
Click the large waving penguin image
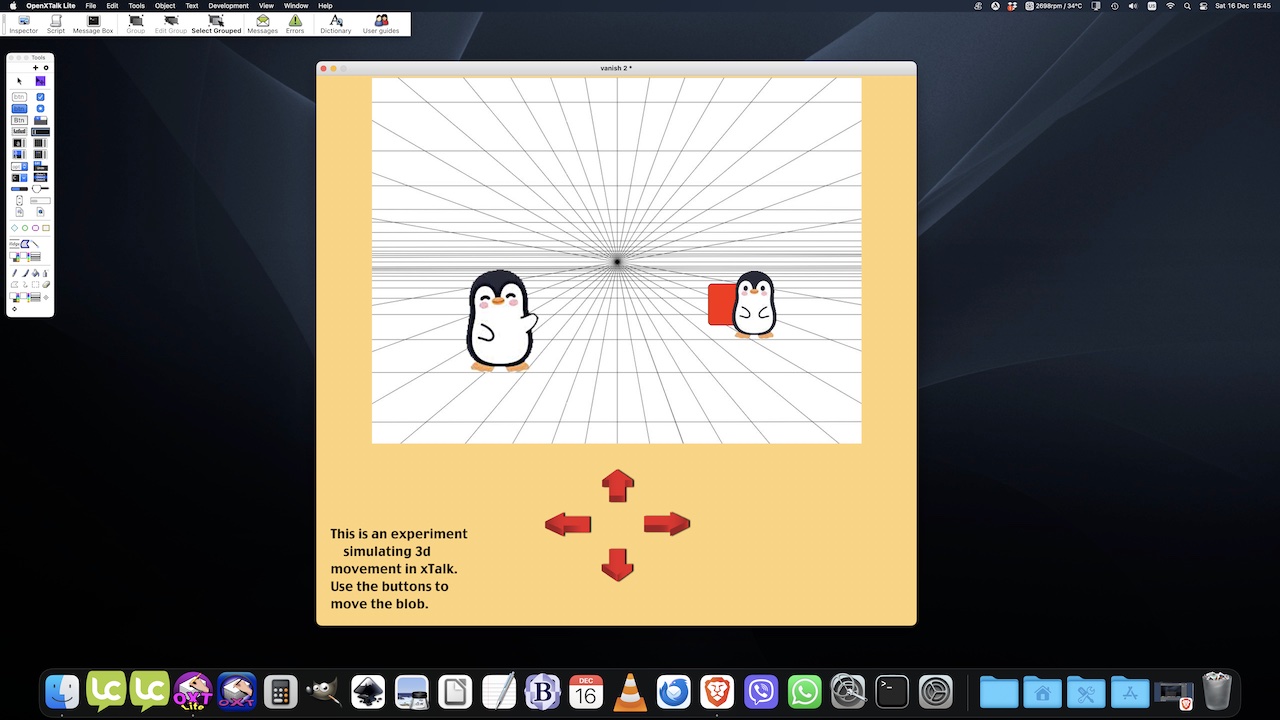click(501, 321)
